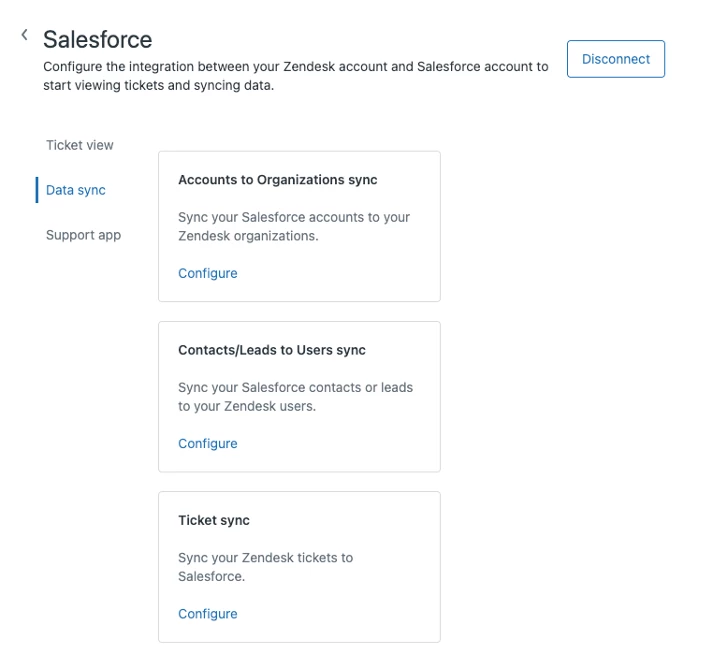Click the Accounts to Organizations sync heading
714x668 pixels.
(x=277, y=180)
